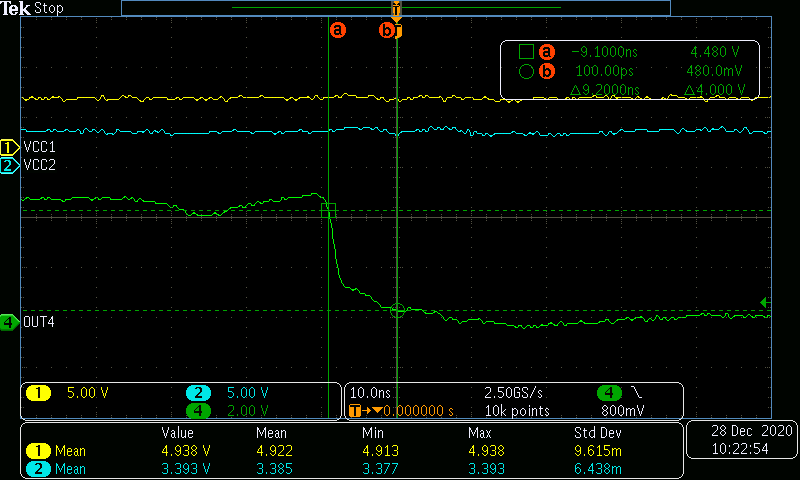Click the green channel 4 trigger source badge
This screenshot has height=480, width=800.
point(609,393)
